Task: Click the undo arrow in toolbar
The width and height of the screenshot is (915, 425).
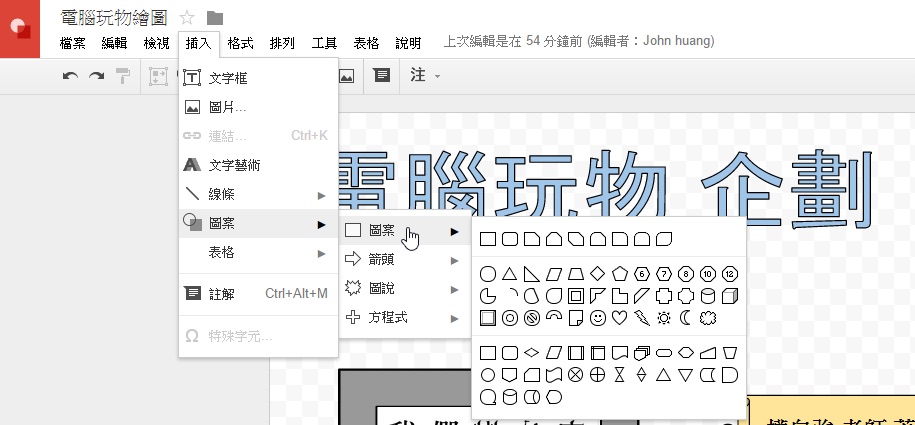Action: point(70,75)
